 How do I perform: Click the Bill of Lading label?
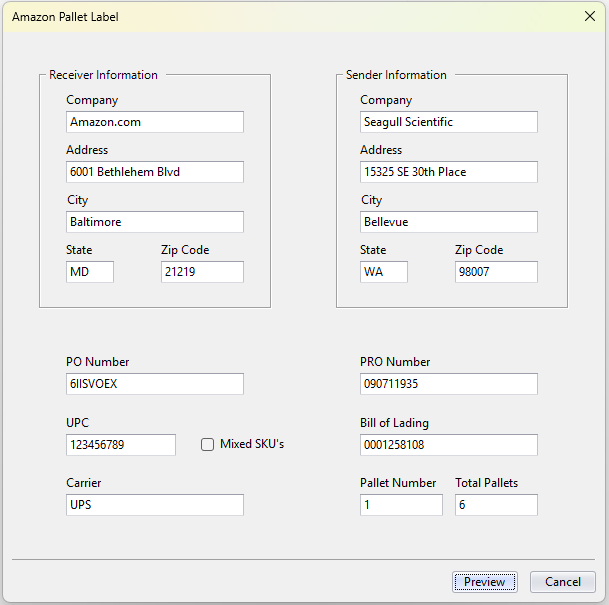tap(394, 422)
